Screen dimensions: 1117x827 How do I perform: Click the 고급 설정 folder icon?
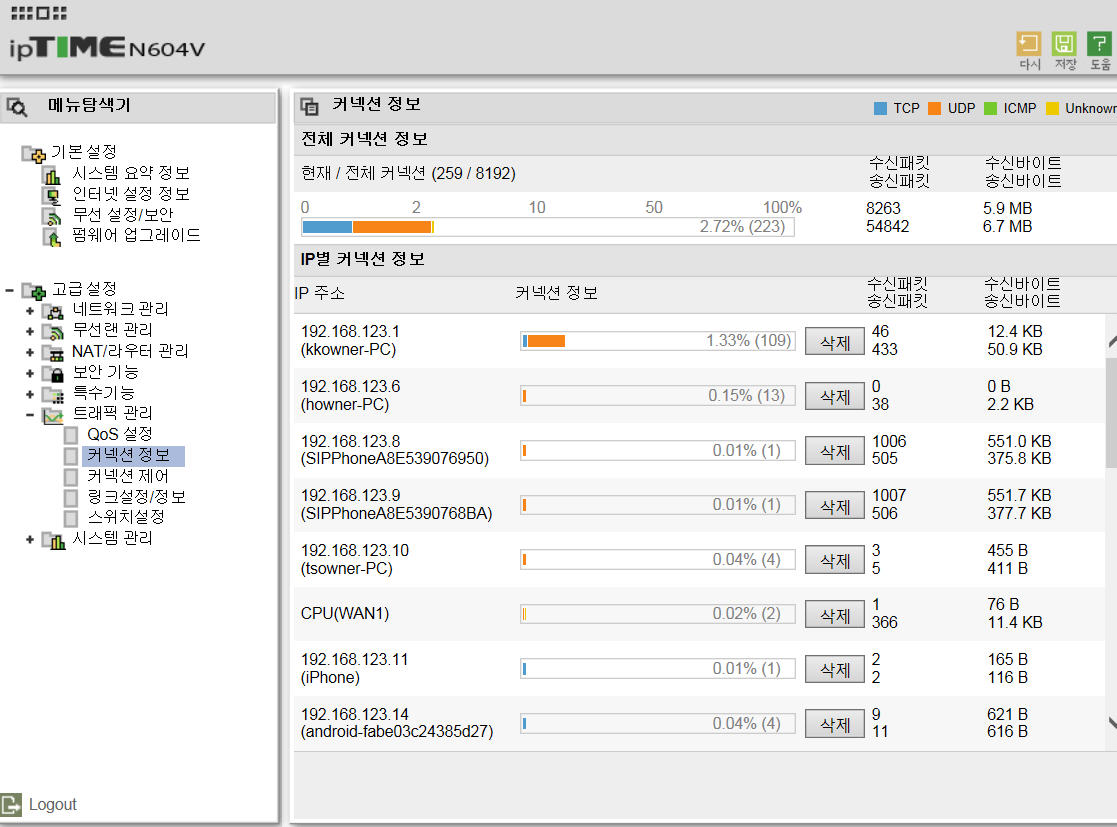tap(33, 290)
